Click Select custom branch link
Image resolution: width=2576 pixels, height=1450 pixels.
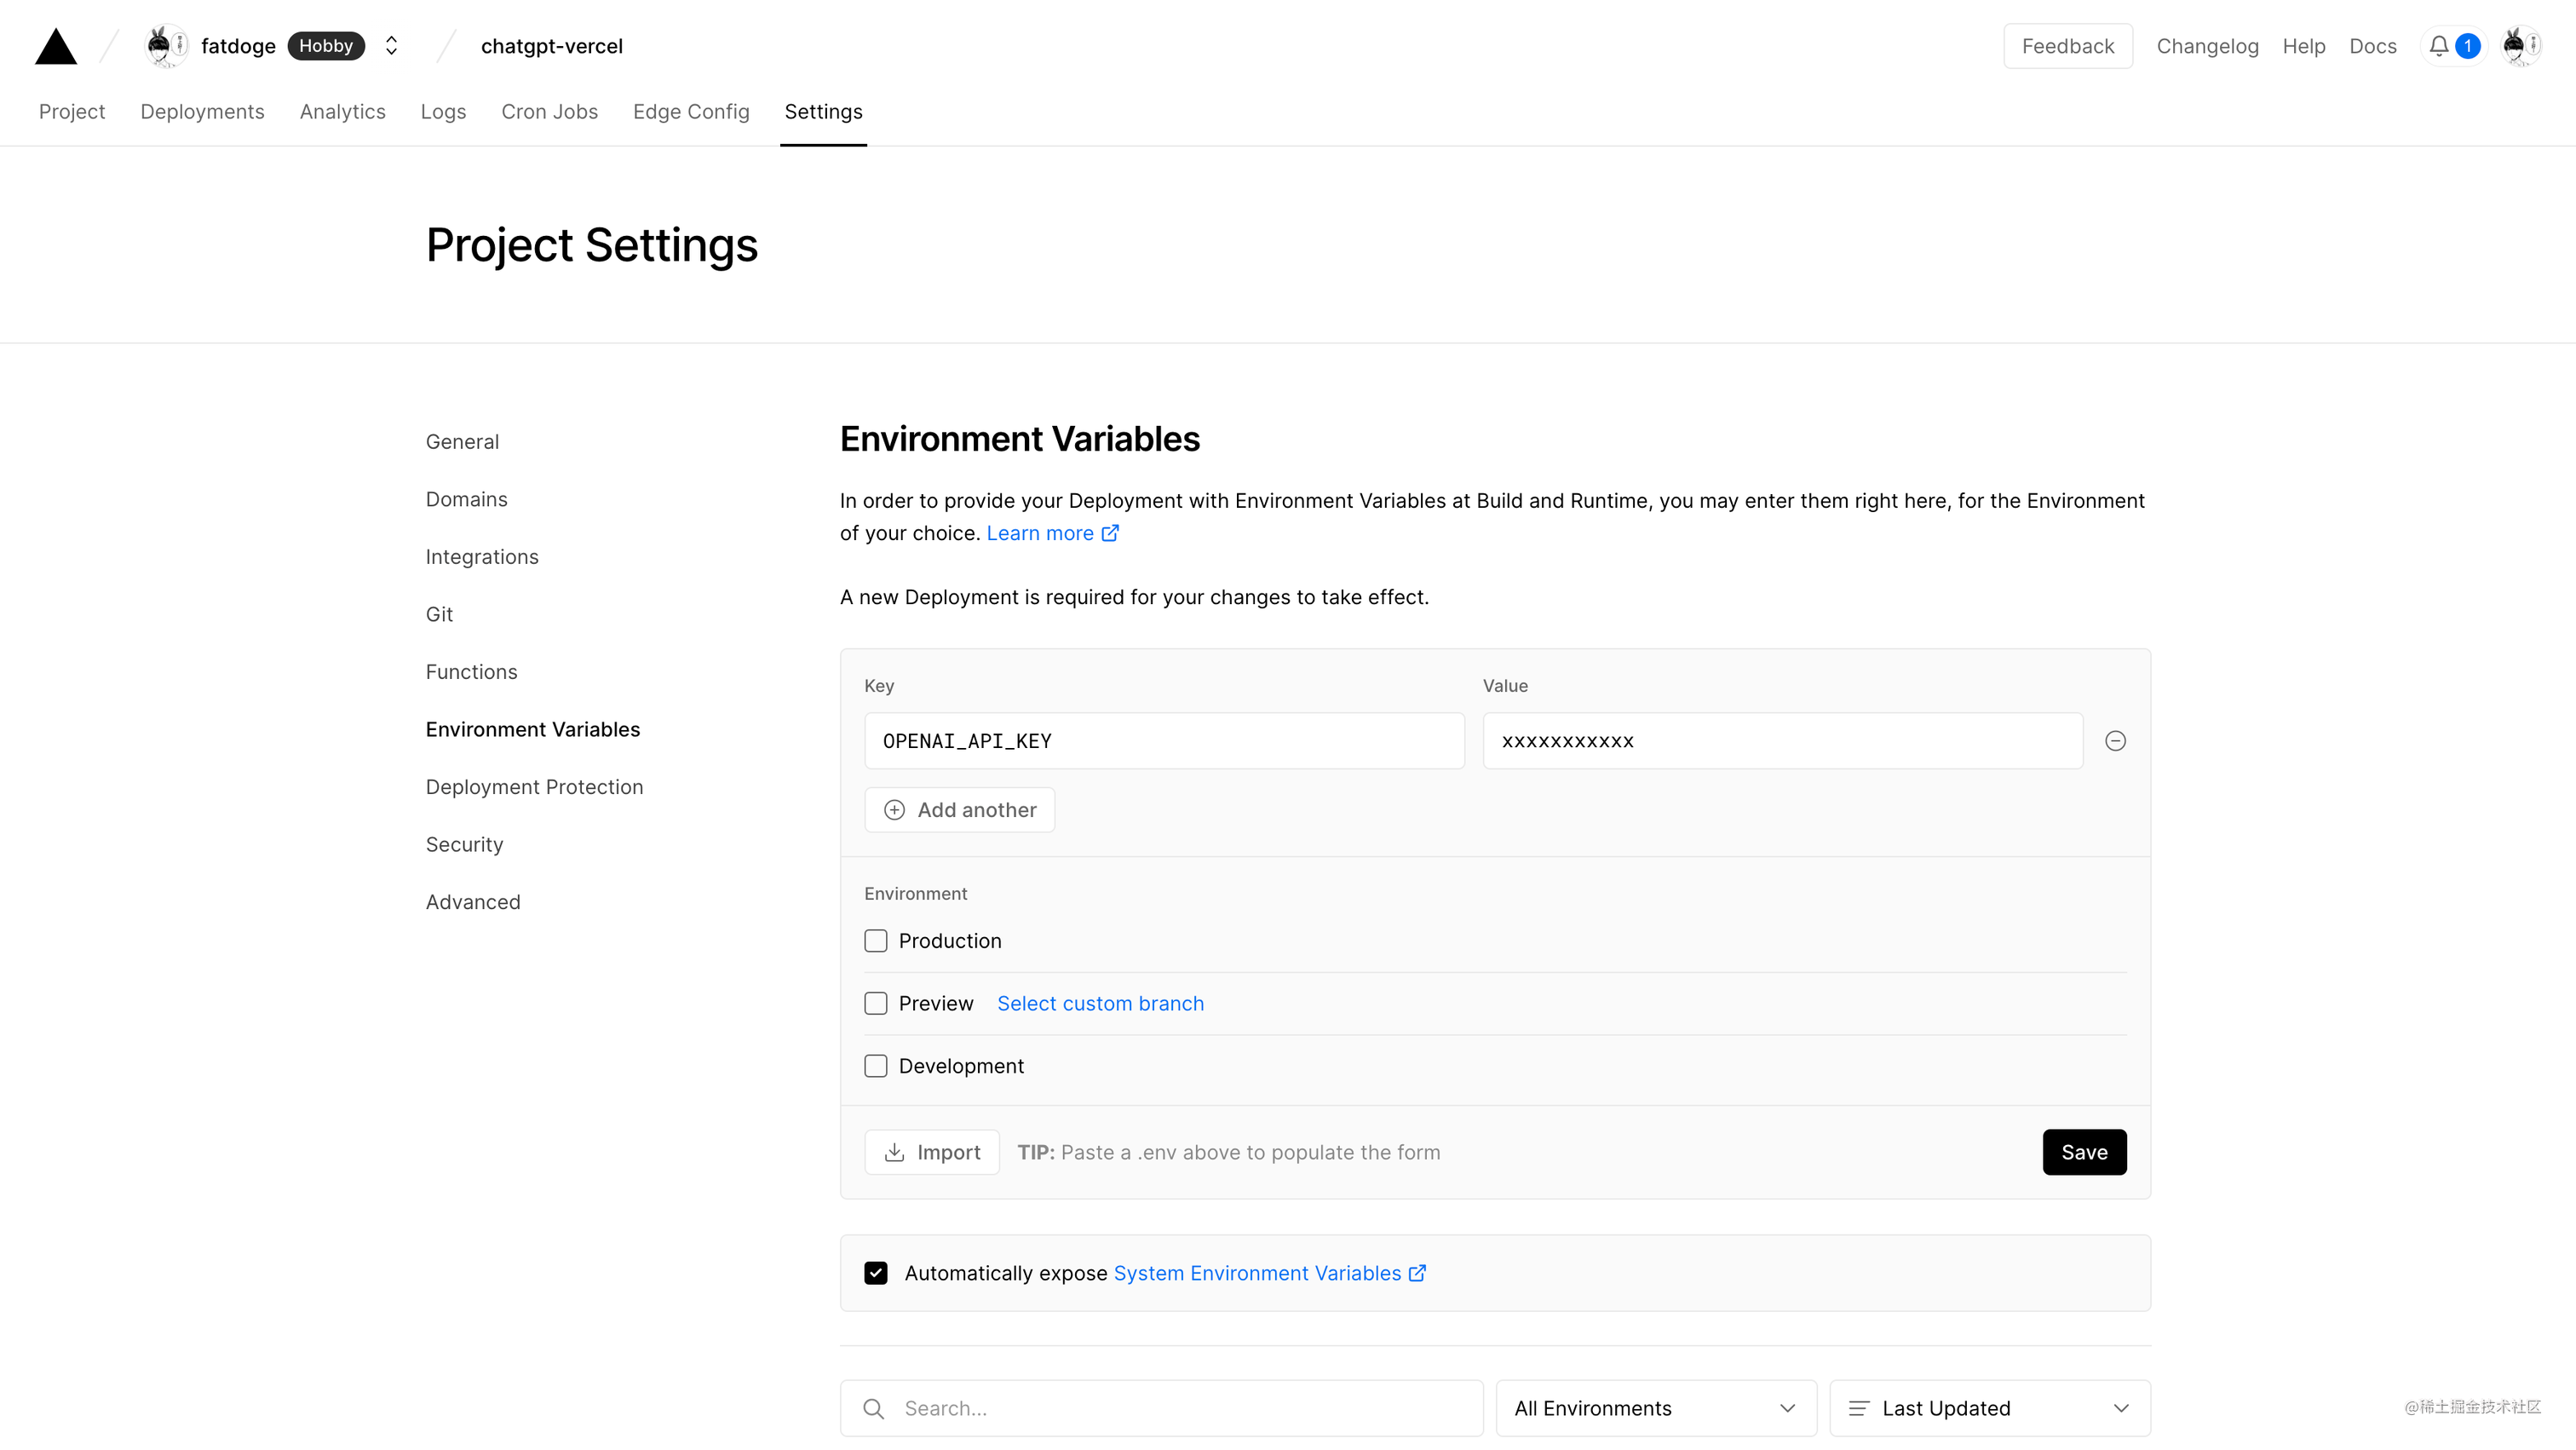(x=1100, y=1003)
